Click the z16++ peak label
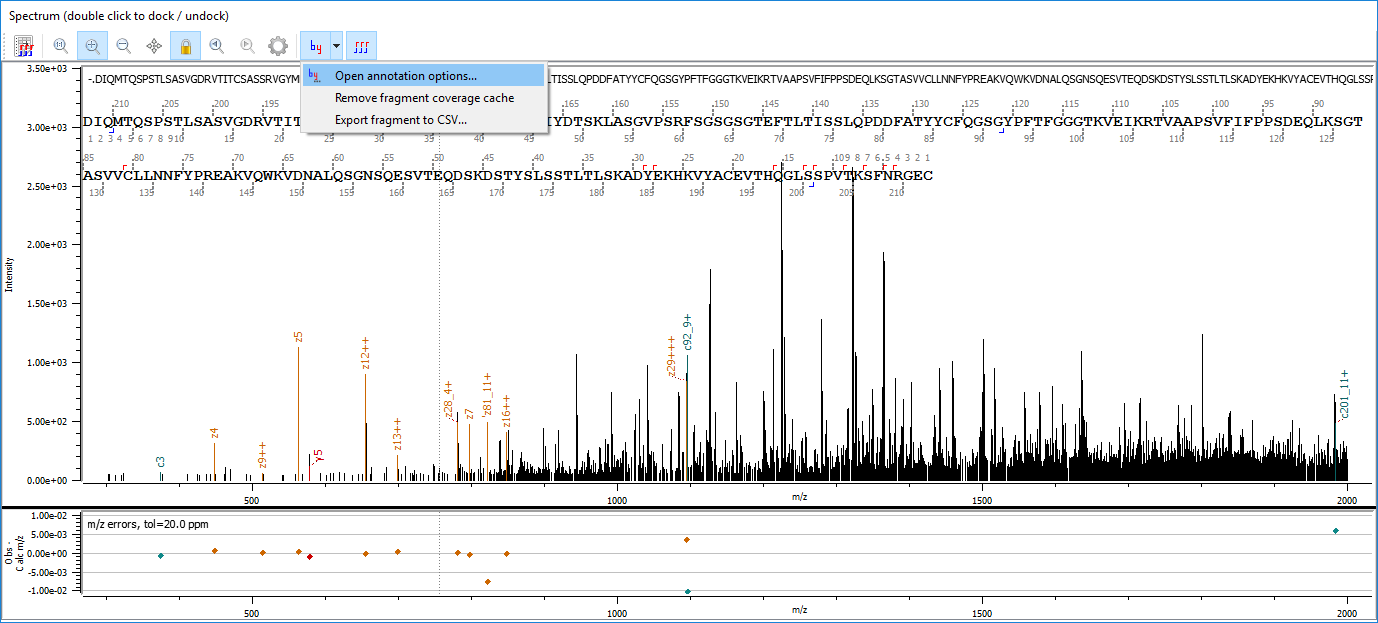Image resolution: width=1378 pixels, height=623 pixels. pos(507,411)
